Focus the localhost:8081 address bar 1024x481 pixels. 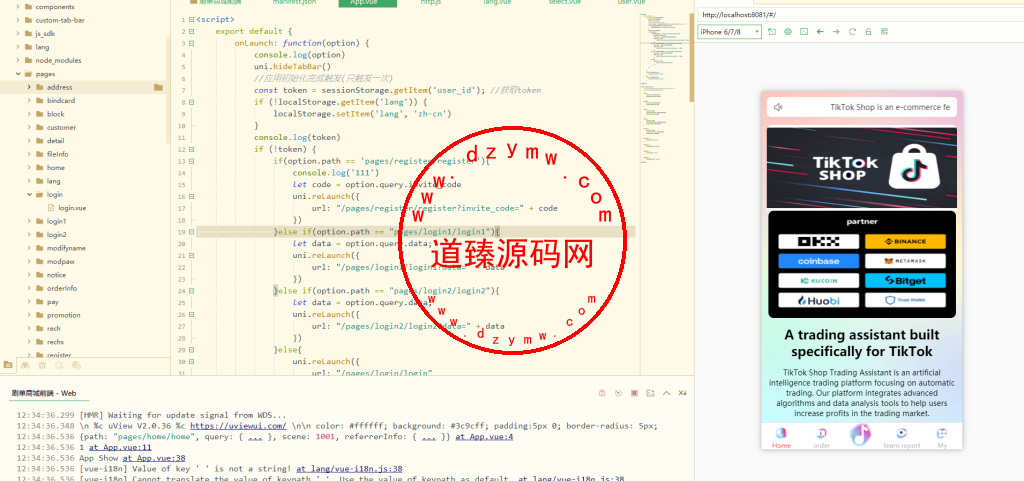[x=859, y=14]
